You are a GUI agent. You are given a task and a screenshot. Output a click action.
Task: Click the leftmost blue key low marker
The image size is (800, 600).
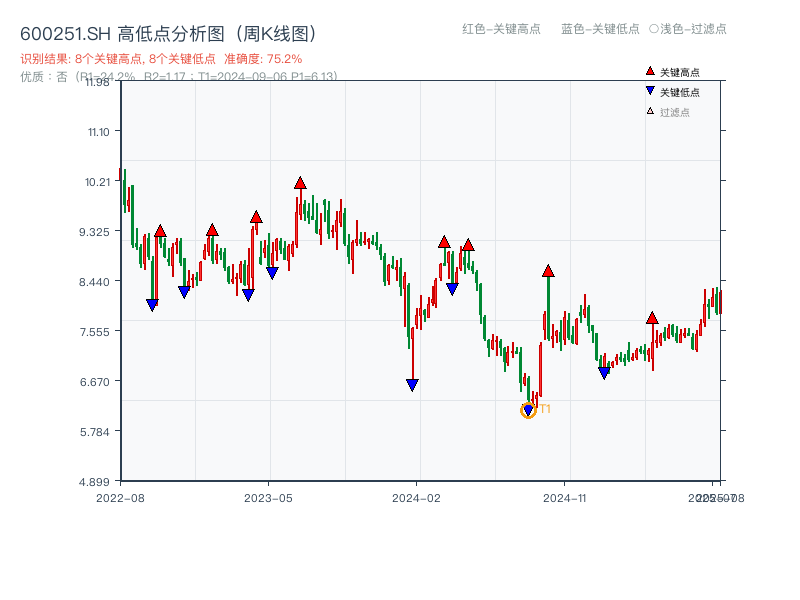point(152,305)
